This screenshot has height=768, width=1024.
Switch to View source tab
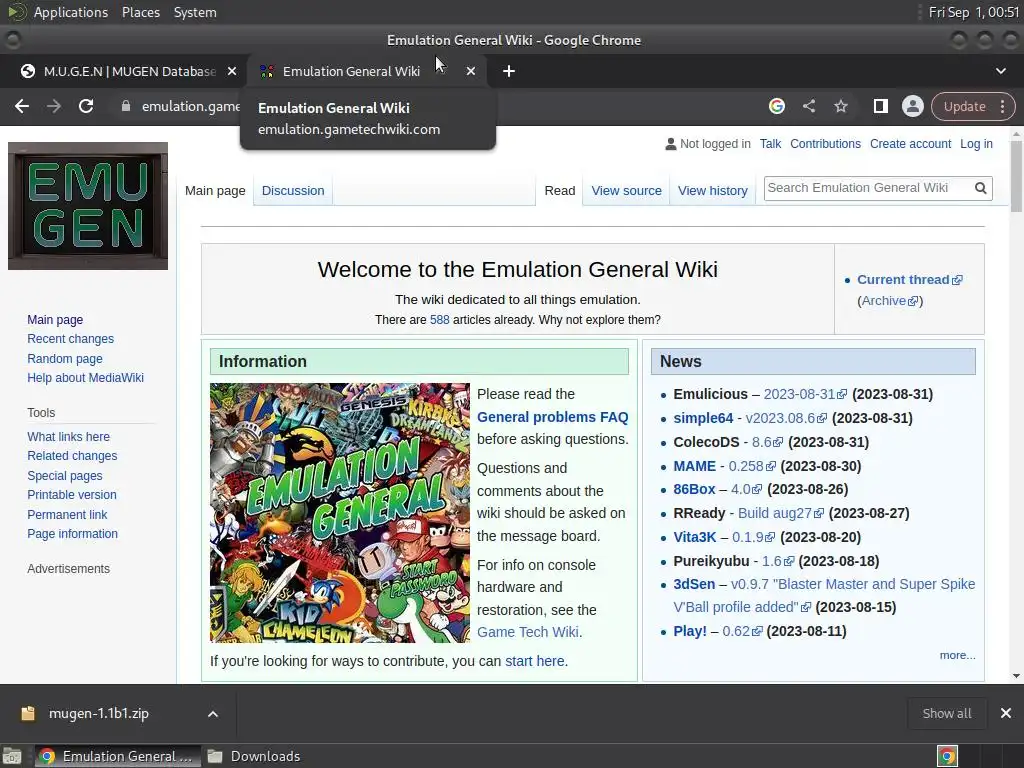[x=626, y=191]
